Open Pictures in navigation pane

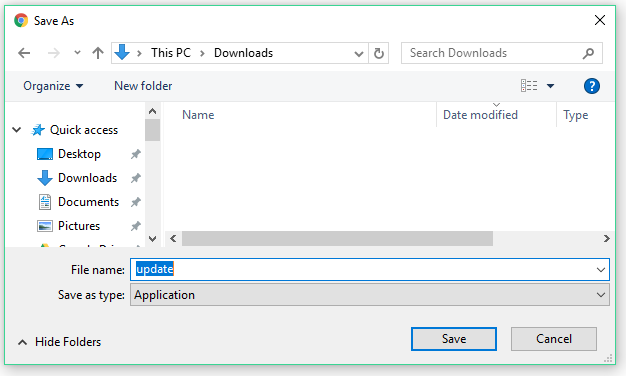click(79, 226)
